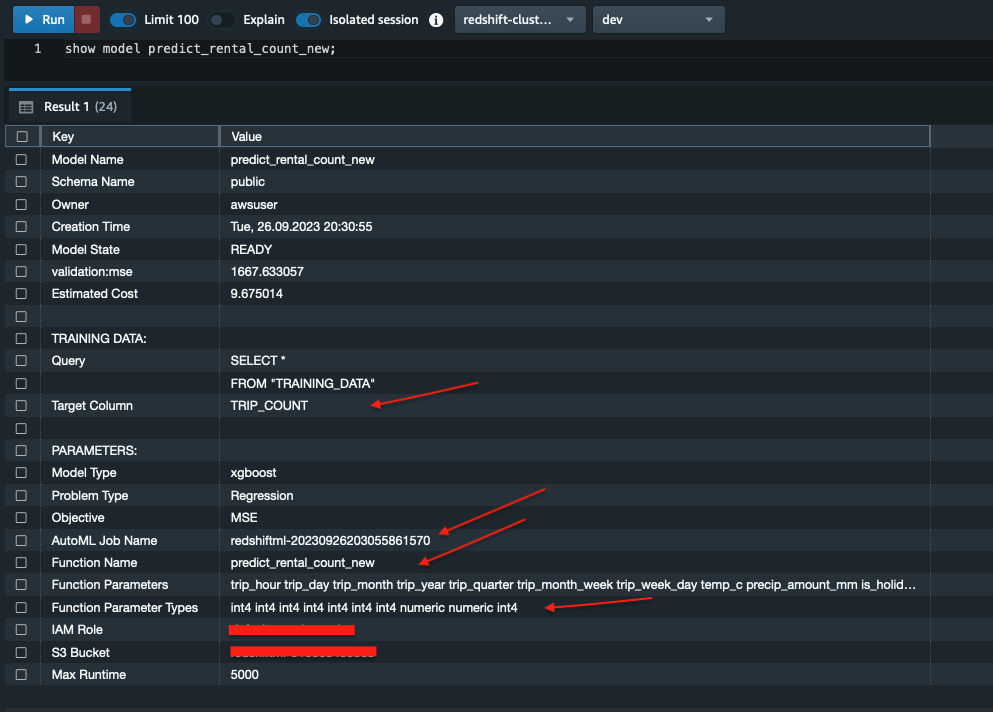Select the Regression problem type value
This screenshot has width=993, height=712.
point(262,495)
